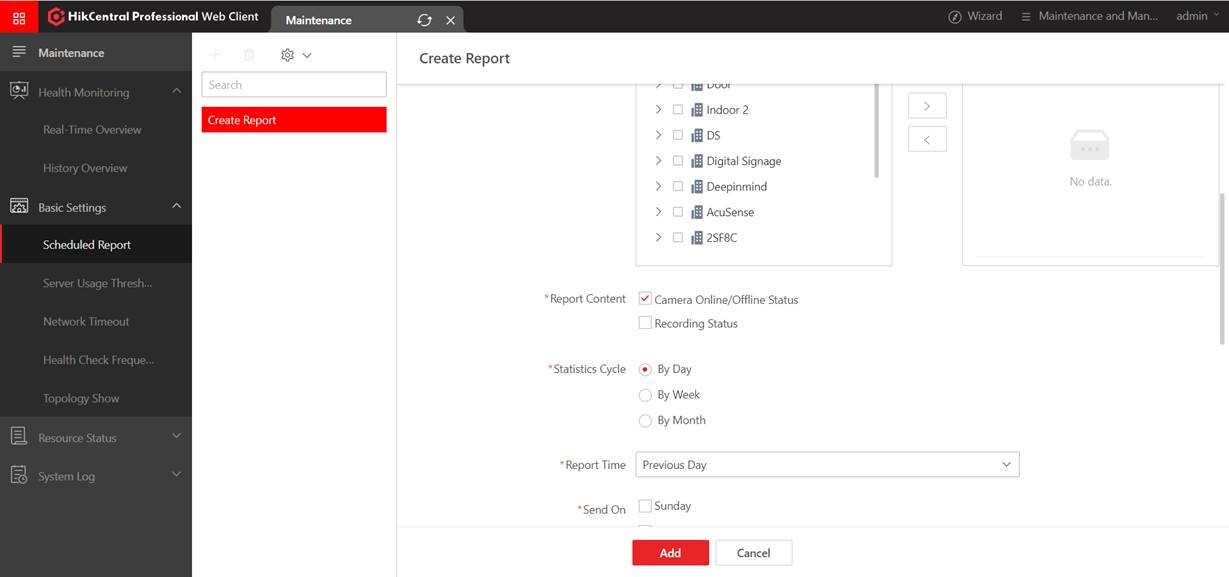Click the settings gear icon above search
Viewport: 1229px width, 577px height.
click(288, 55)
